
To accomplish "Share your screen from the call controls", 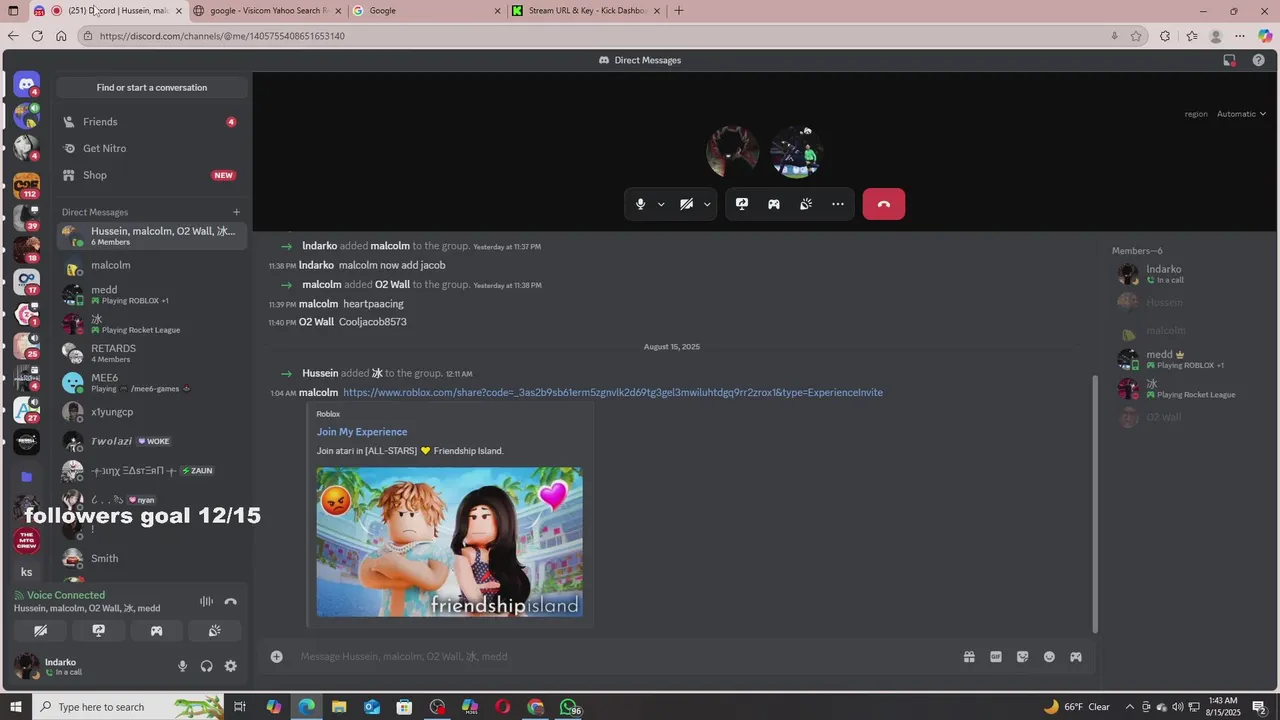I will click(742, 204).
